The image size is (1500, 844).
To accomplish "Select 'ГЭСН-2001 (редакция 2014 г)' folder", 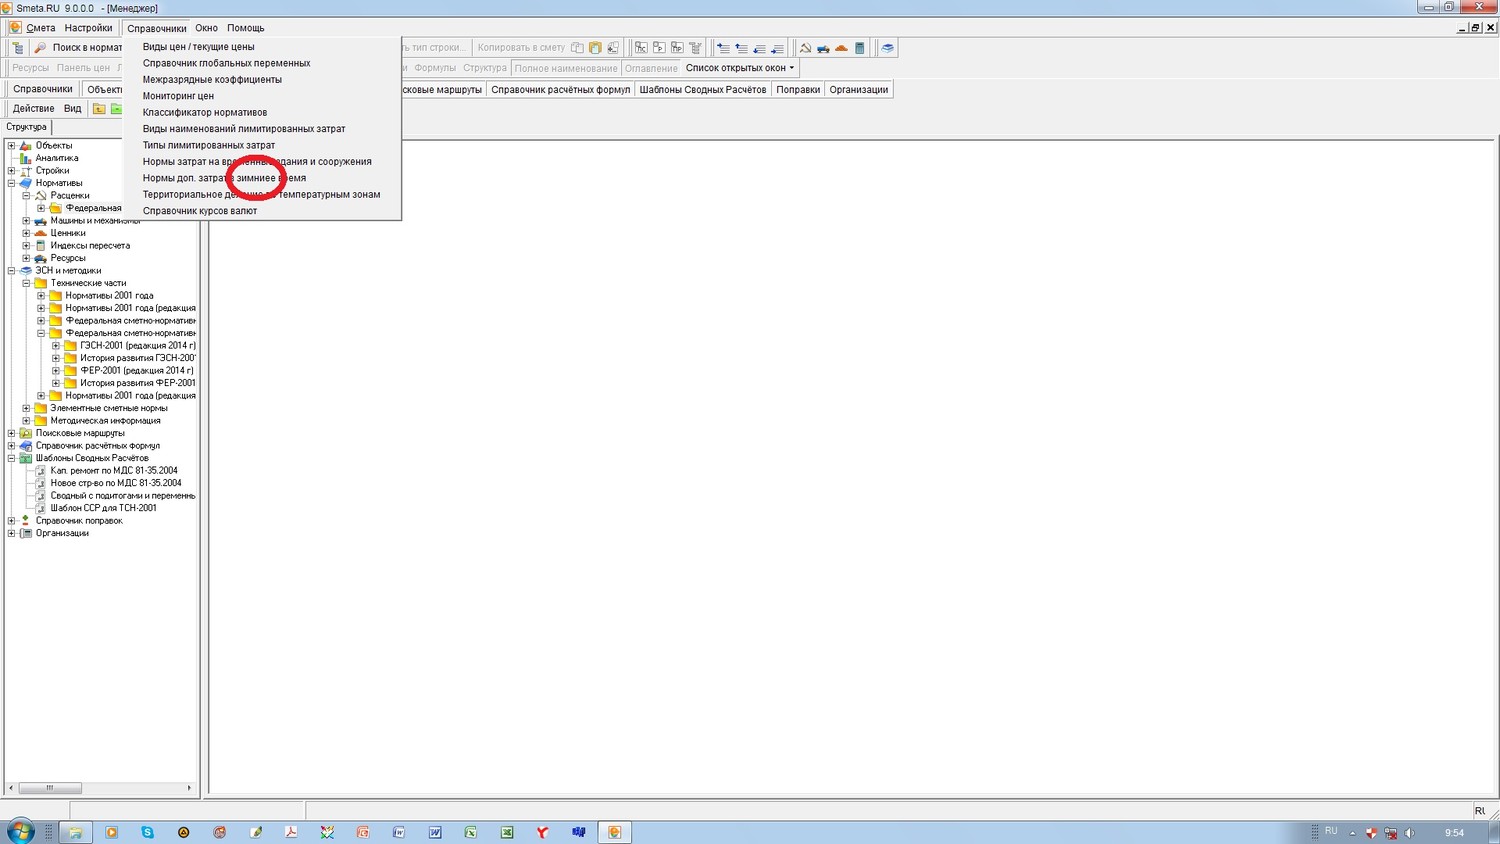I will (138, 346).
